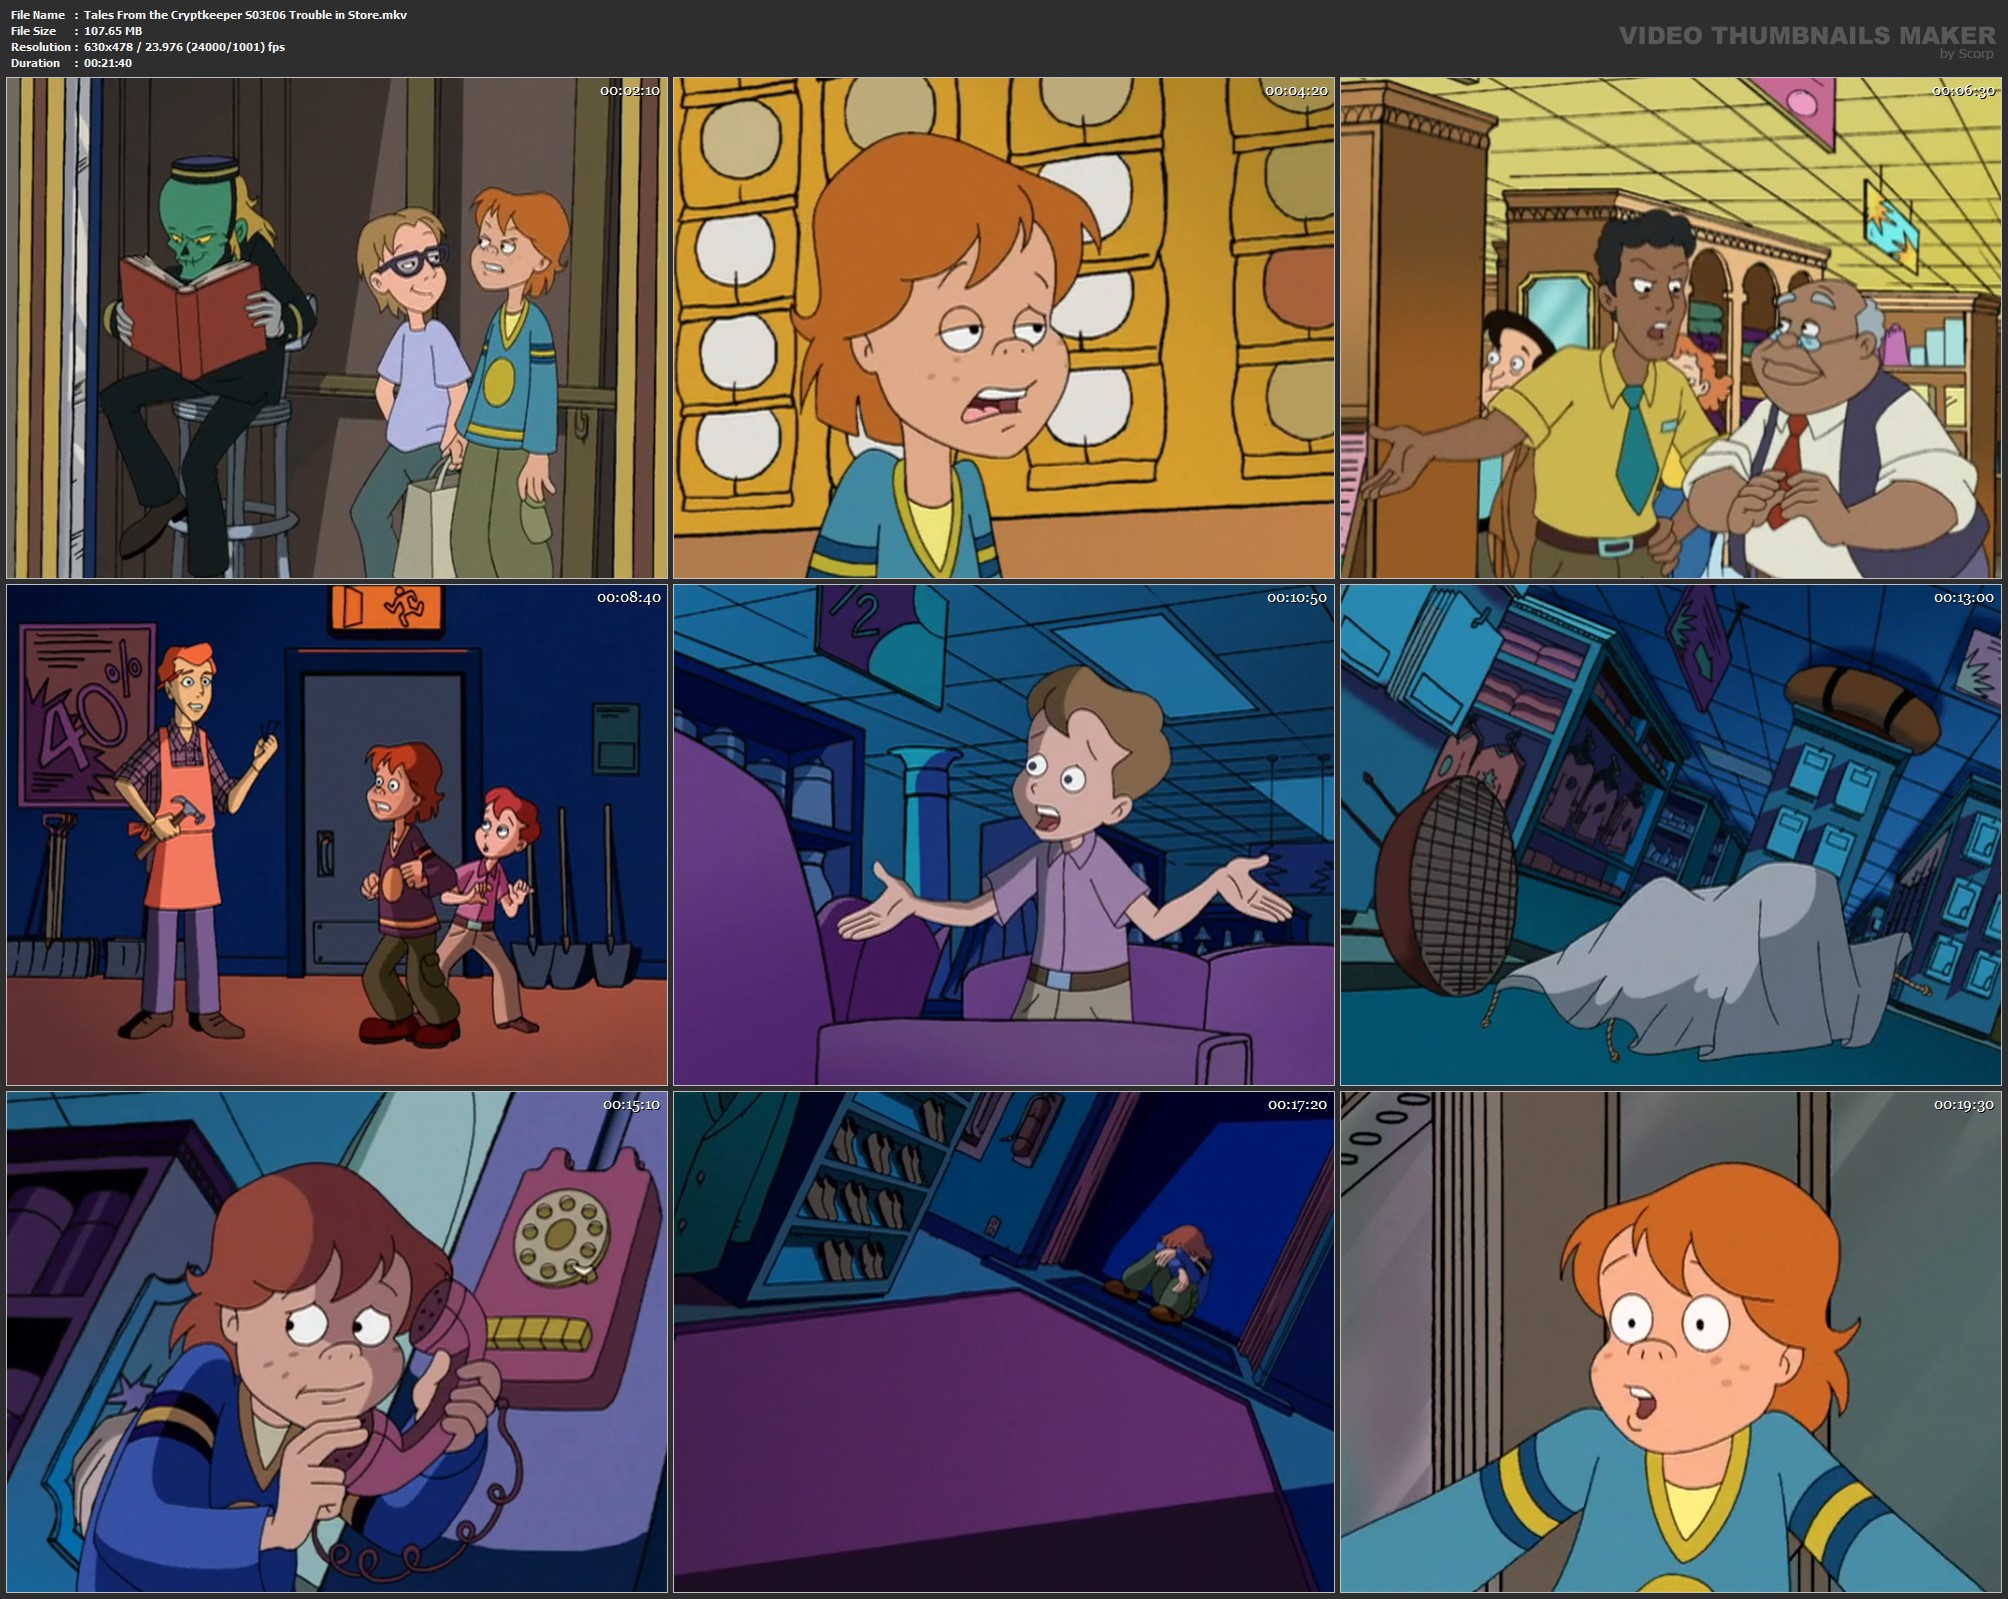Click the orange-apron man thumbnail at 00:08:40
Screen dimensions: 2008x1599
click(x=336, y=835)
